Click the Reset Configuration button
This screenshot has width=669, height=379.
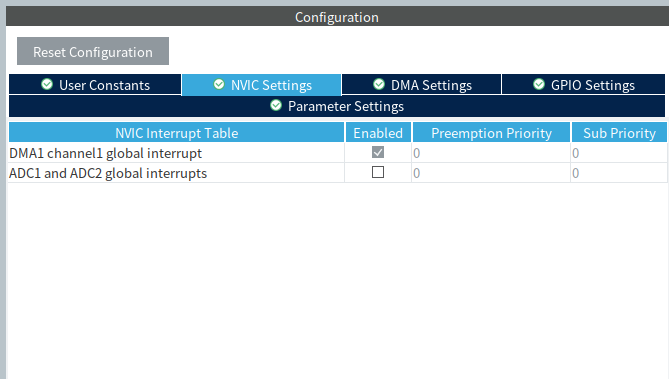pyautogui.click(x=93, y=51)
